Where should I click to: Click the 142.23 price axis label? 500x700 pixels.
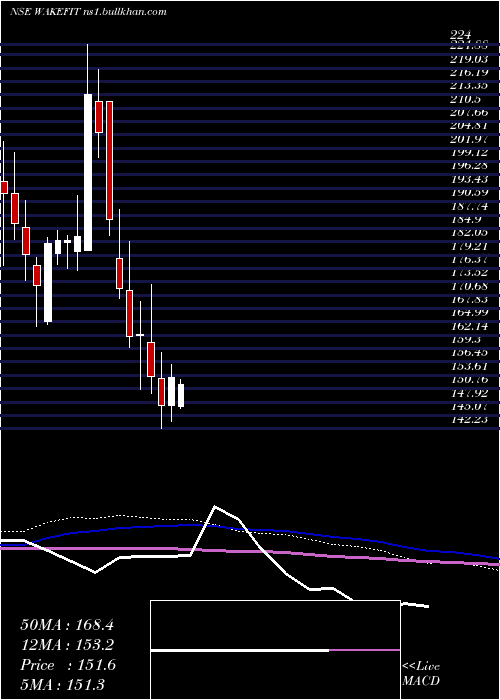tap(468, 420)
